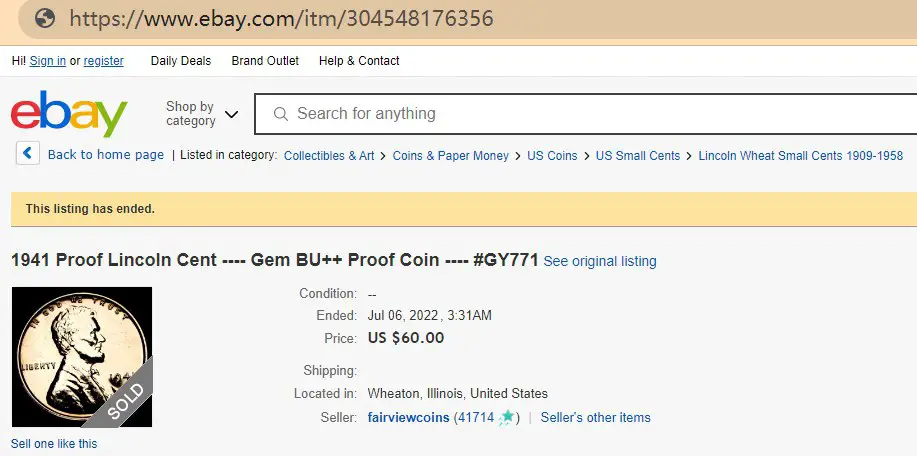Open the Collectibles & Art breadcrumb
This screenshot has height=456, width=917.
tap(329, 156)
